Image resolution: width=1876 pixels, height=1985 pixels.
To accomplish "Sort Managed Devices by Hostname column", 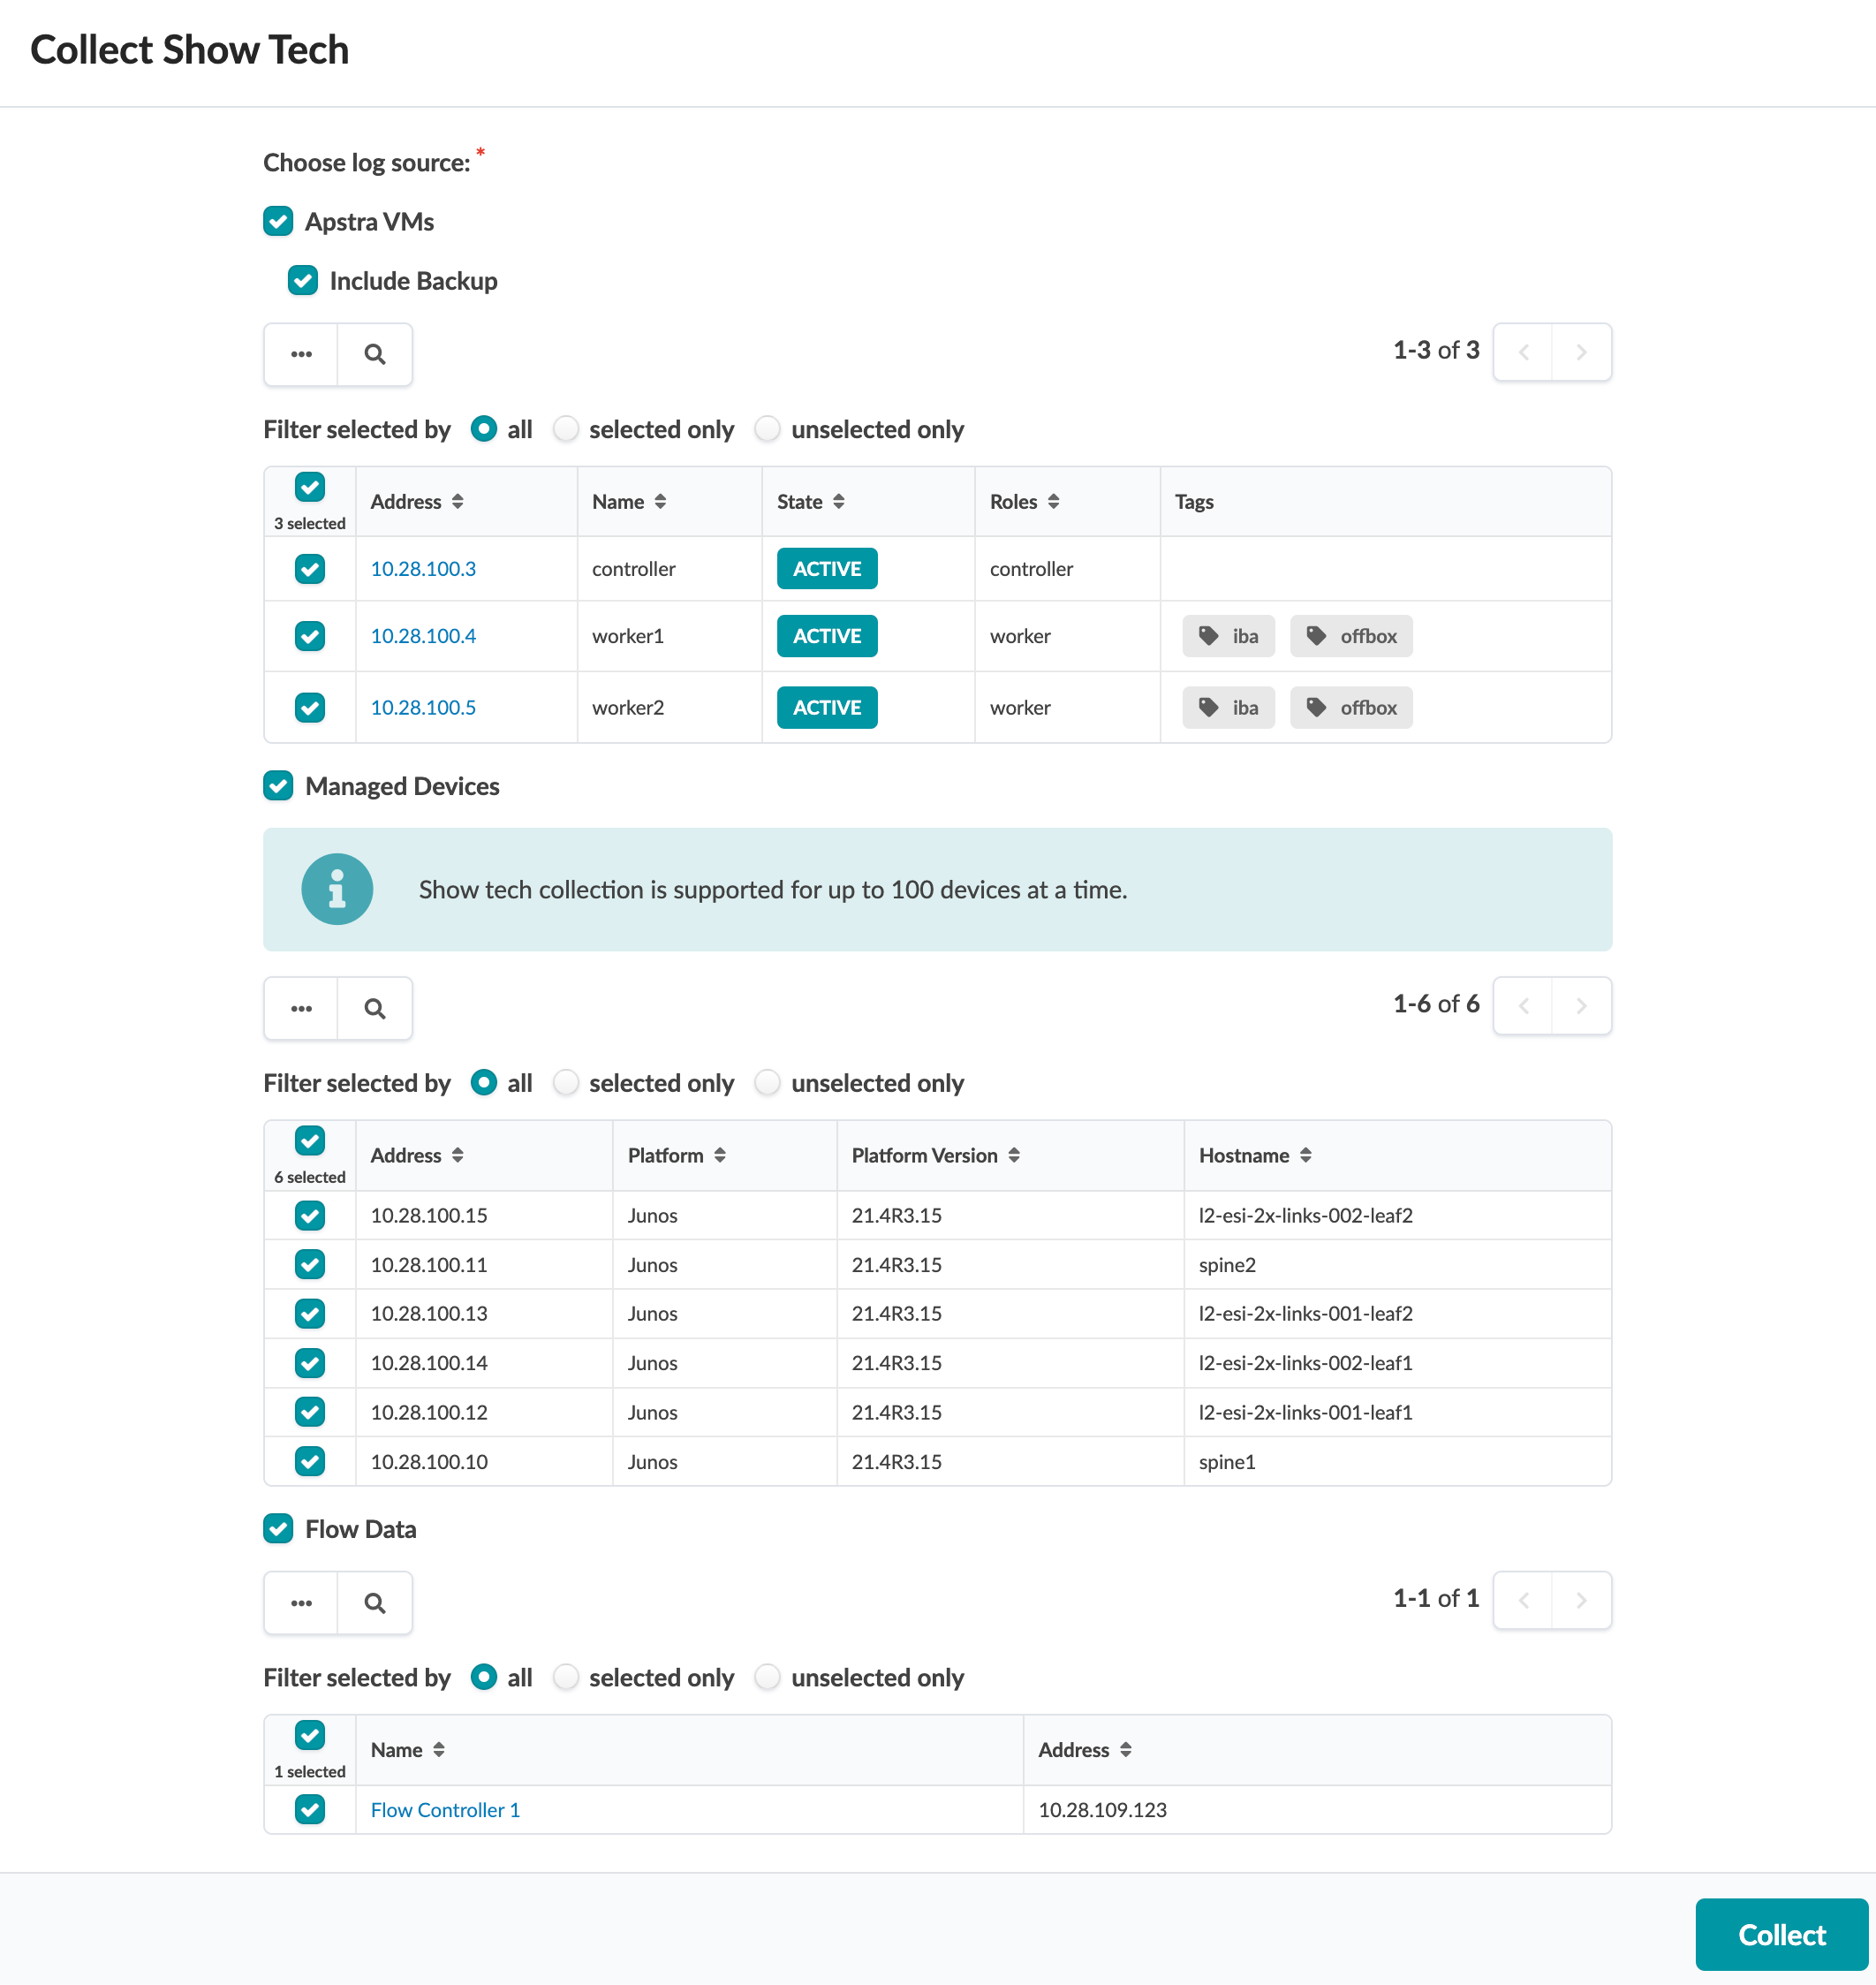I will pos(1305,1156).
